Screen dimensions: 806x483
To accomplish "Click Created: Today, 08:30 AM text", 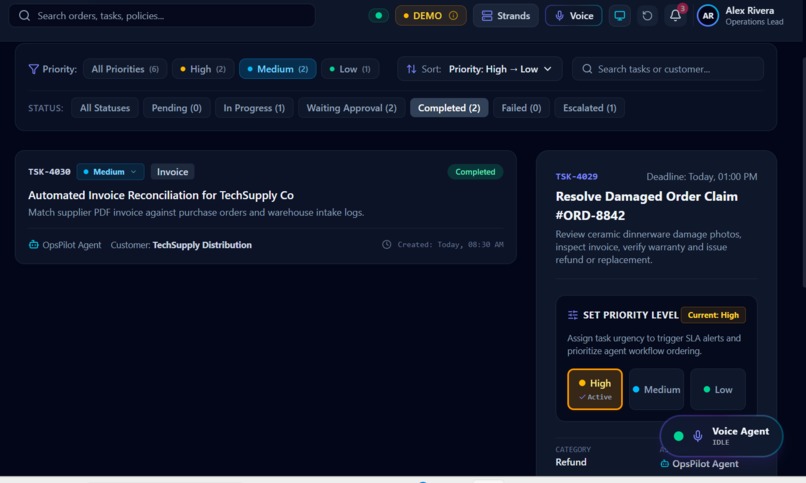I will 450,245.
